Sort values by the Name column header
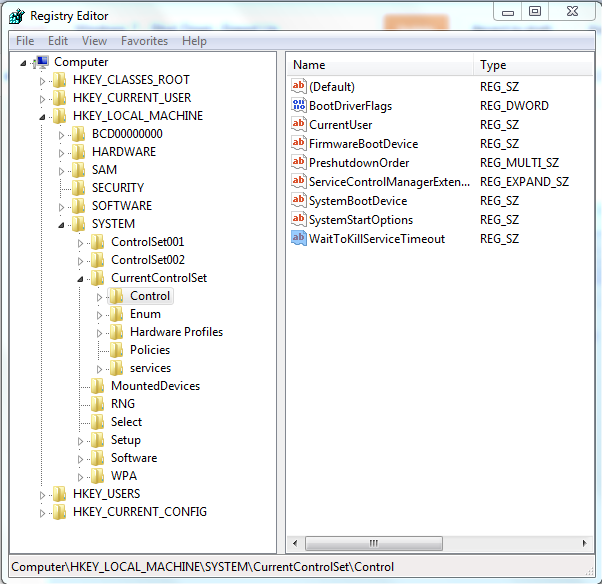602x584 pixels. point(380,65)
